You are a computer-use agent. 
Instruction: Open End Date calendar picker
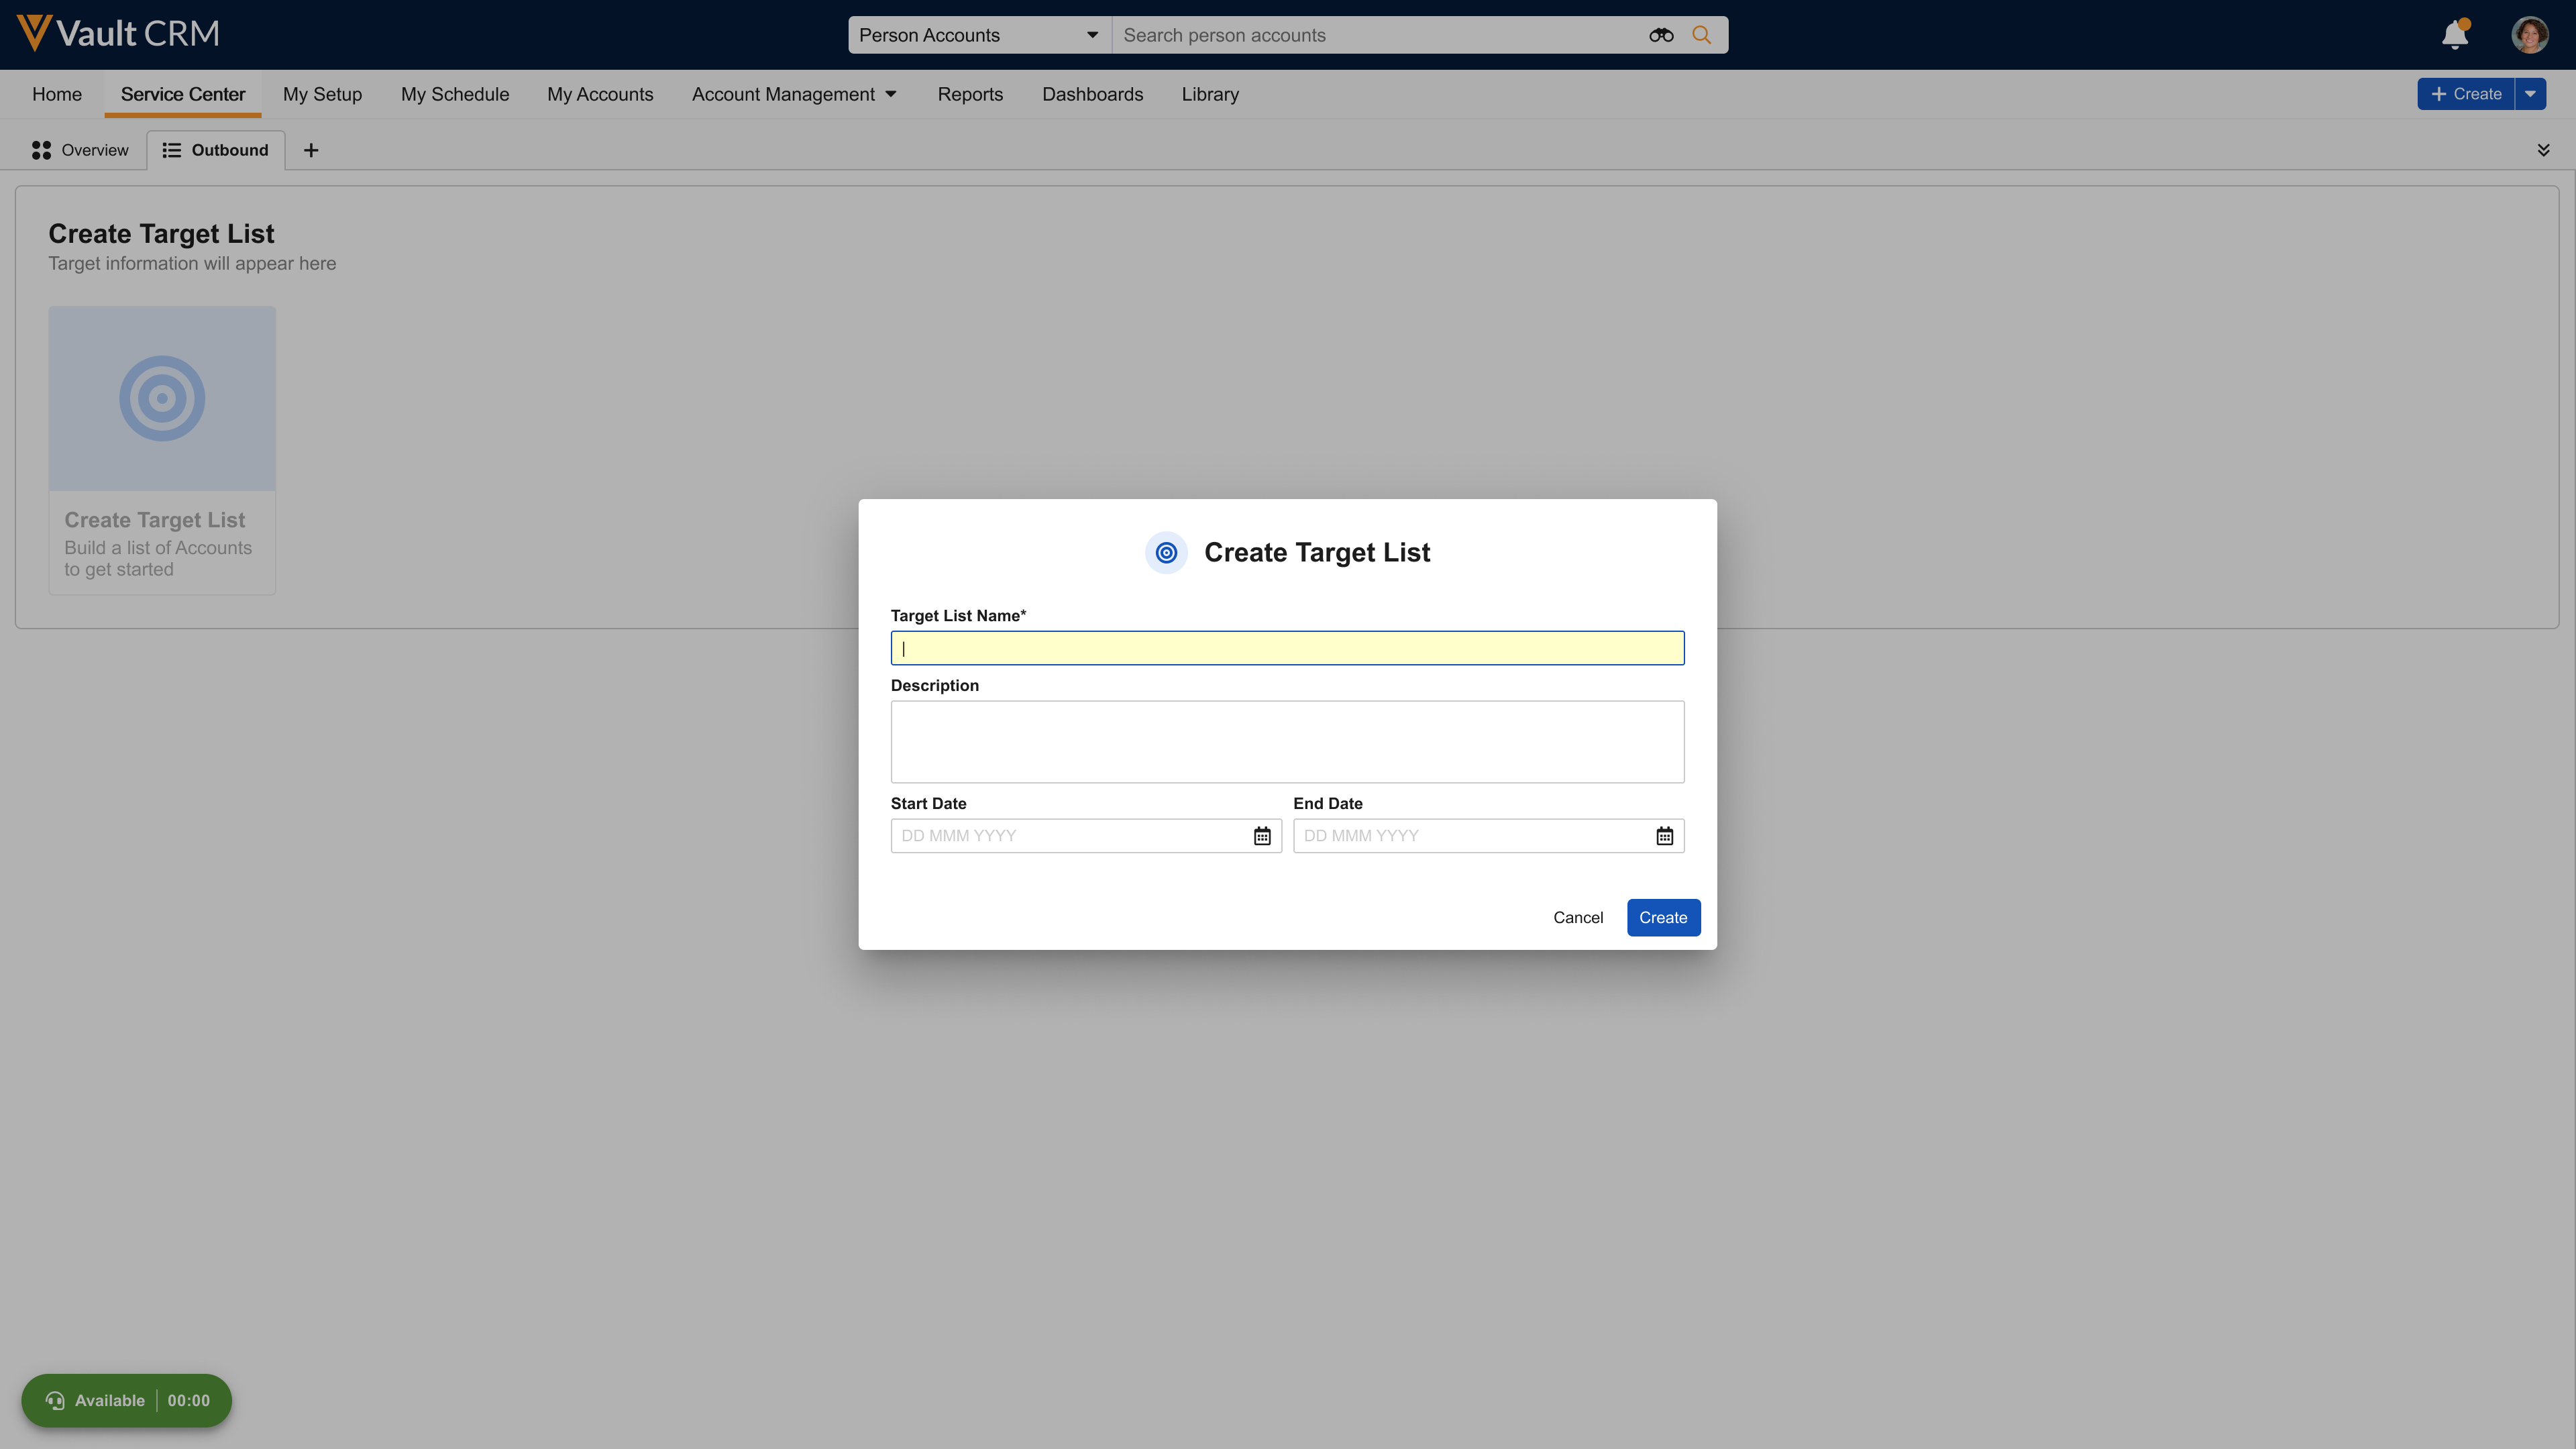[1664, 836]
